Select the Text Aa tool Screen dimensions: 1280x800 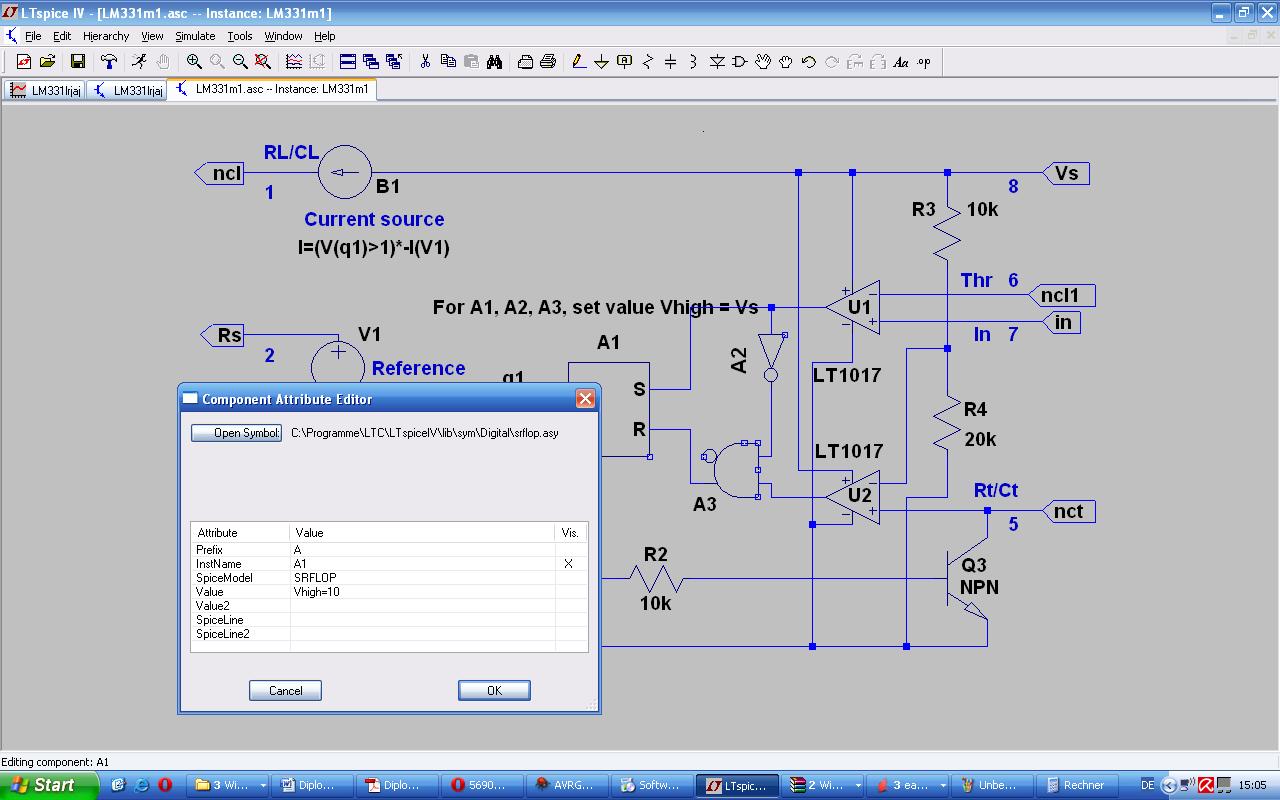(901, 62)
